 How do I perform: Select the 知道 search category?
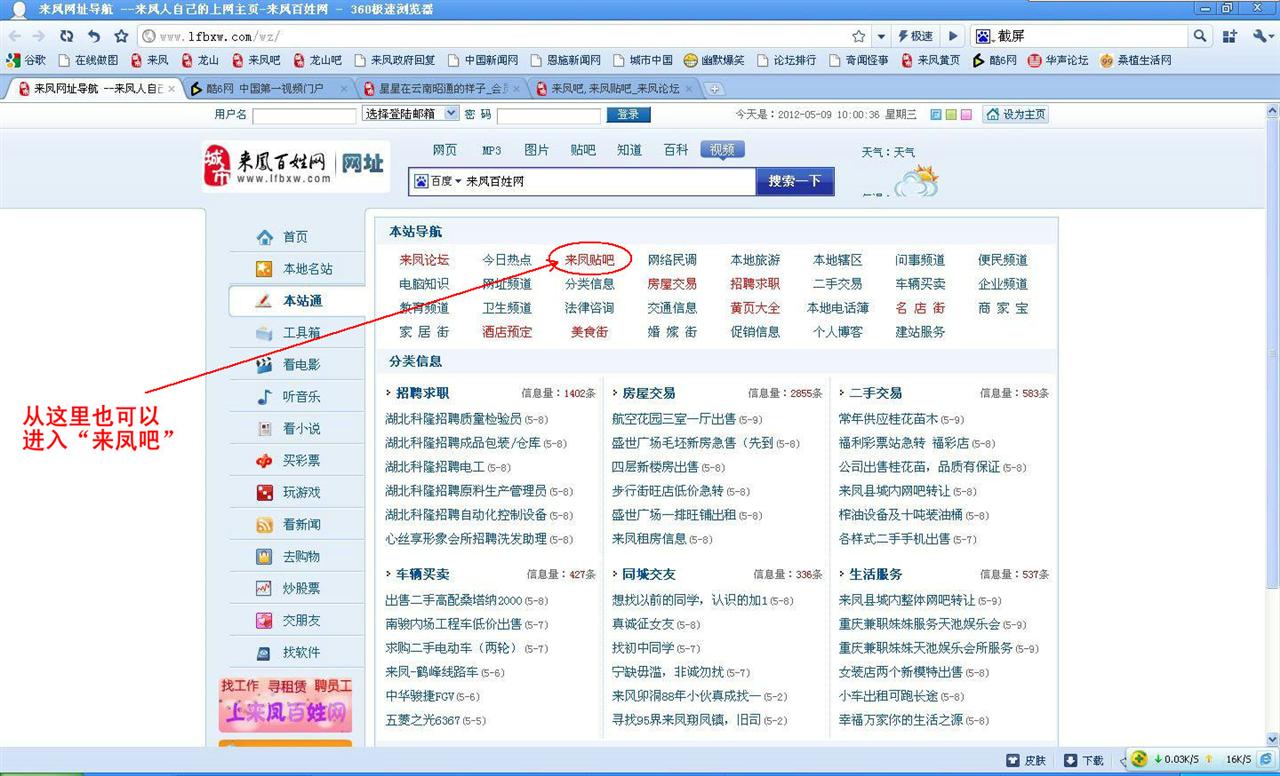point(629,150)
